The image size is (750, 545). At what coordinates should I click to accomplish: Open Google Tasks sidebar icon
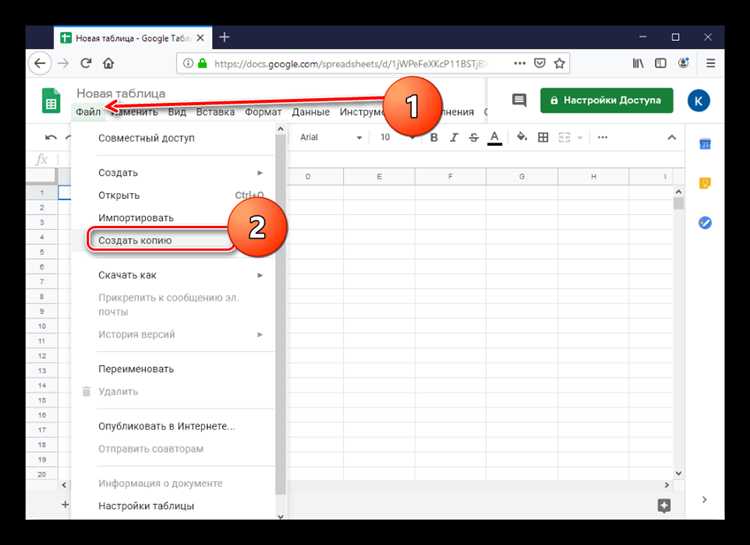coord(705,222)
